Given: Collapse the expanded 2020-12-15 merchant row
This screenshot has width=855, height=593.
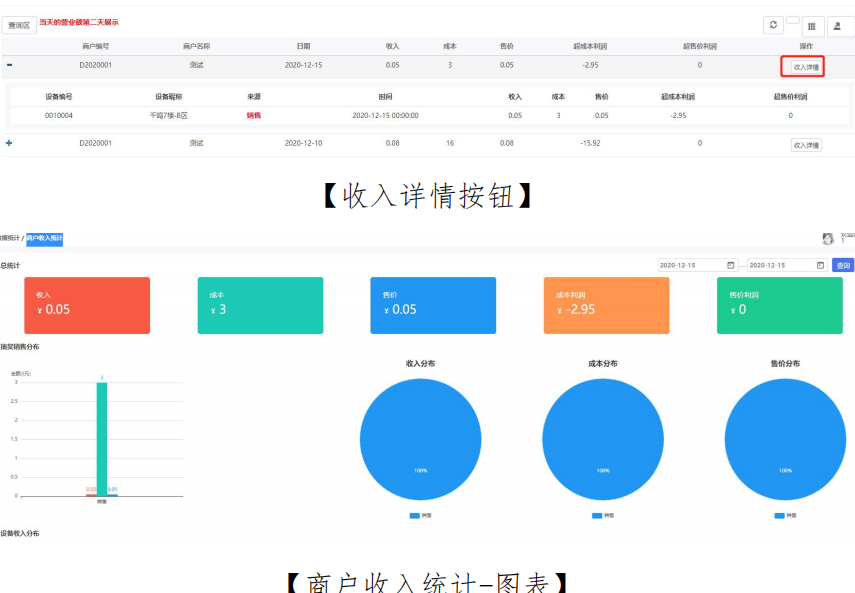Looking at the screenshot, I should (10, 65).
